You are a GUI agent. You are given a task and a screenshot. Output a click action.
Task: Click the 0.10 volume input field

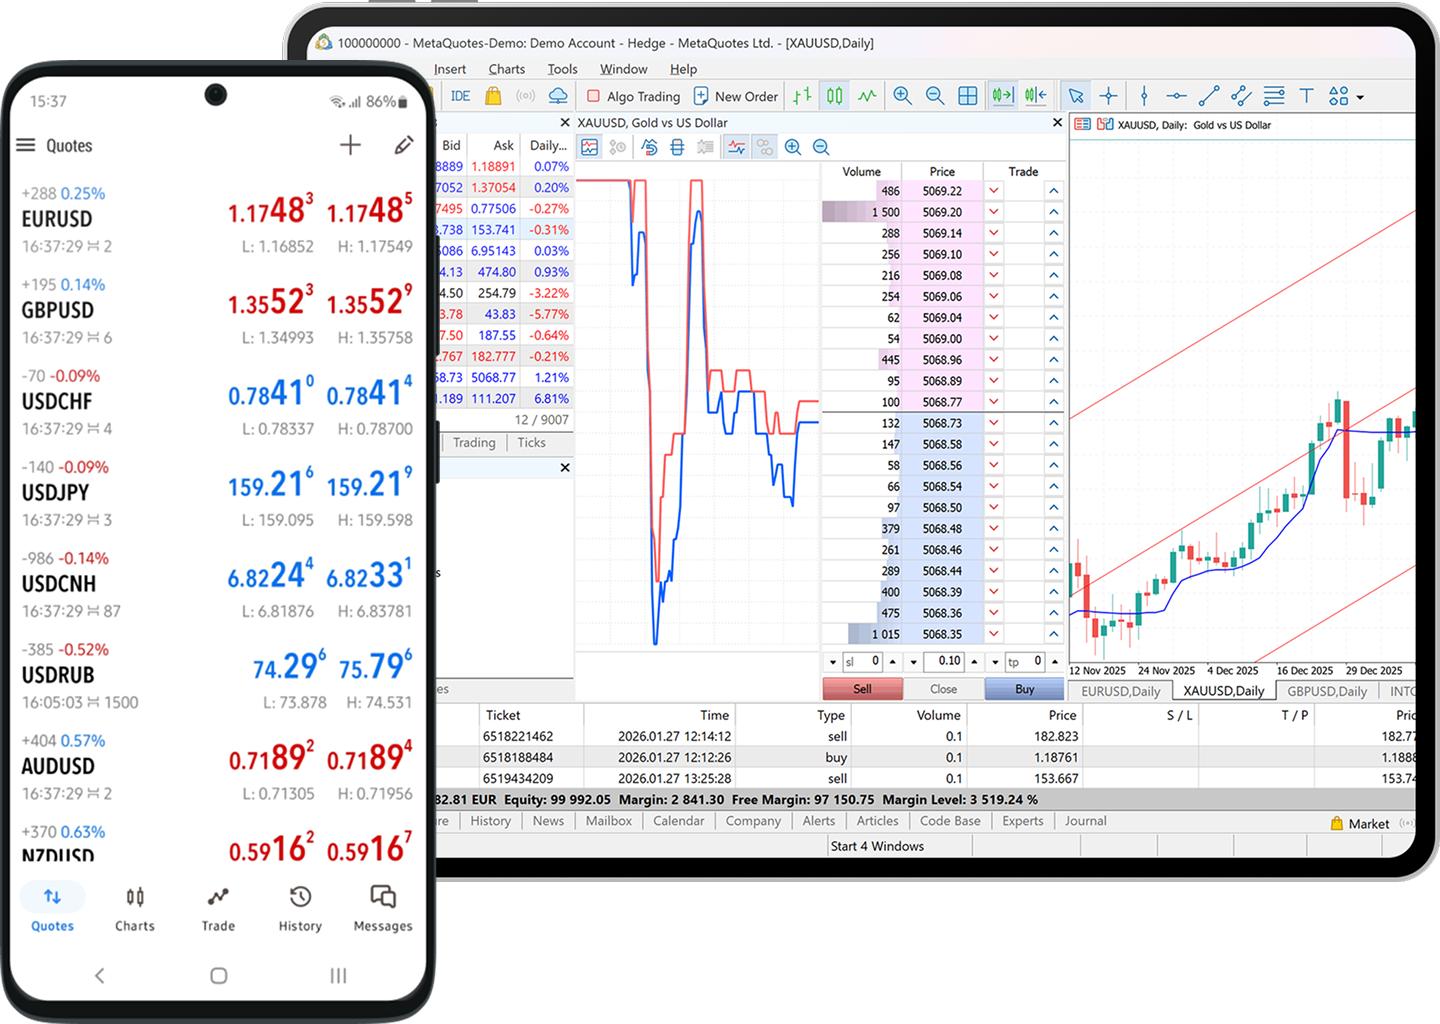943,661
